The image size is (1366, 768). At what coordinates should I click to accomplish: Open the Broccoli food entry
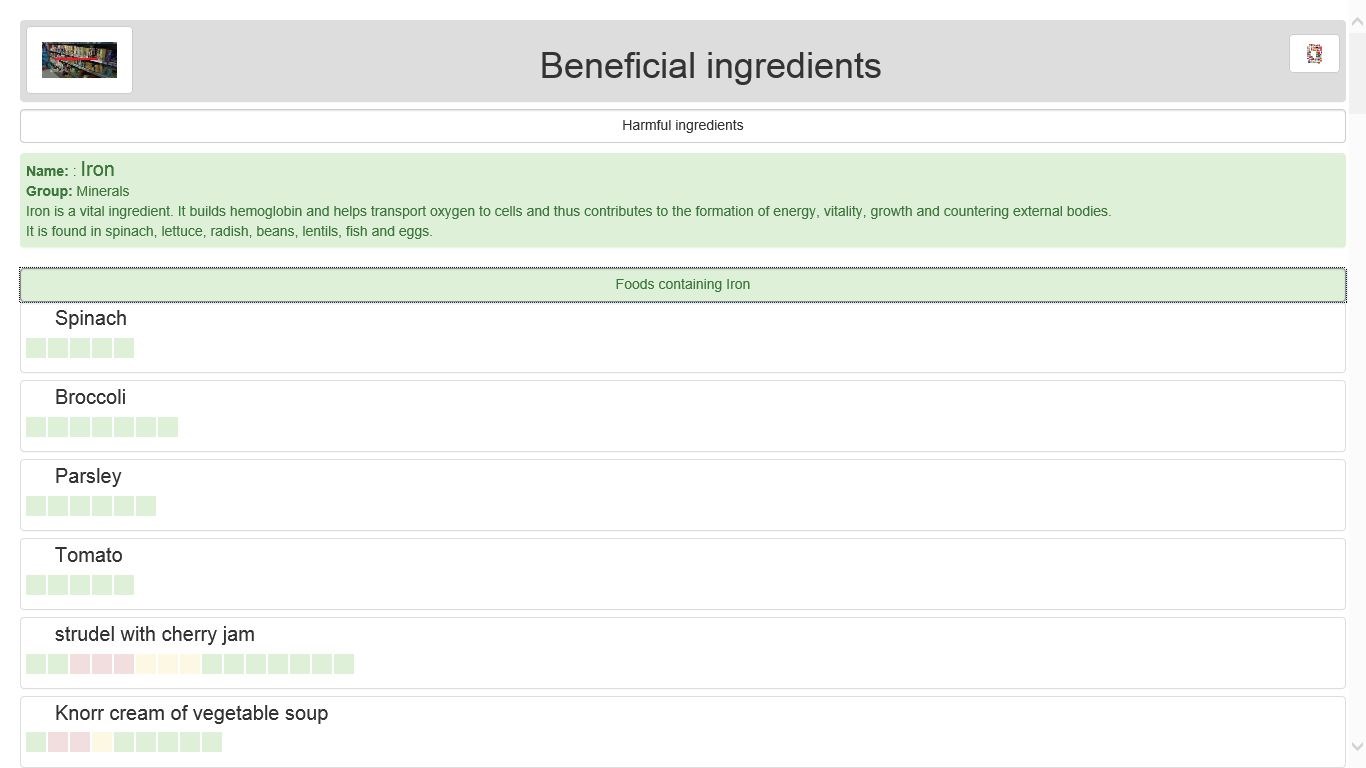point(90,398)
